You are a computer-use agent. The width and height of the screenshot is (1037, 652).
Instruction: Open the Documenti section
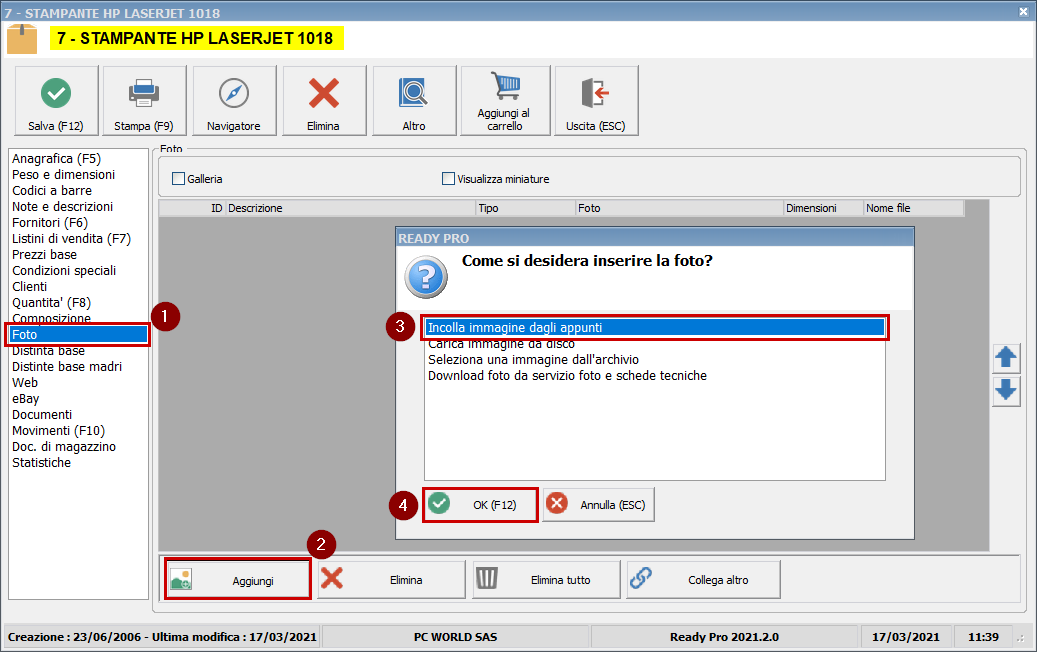pos(42,415)
